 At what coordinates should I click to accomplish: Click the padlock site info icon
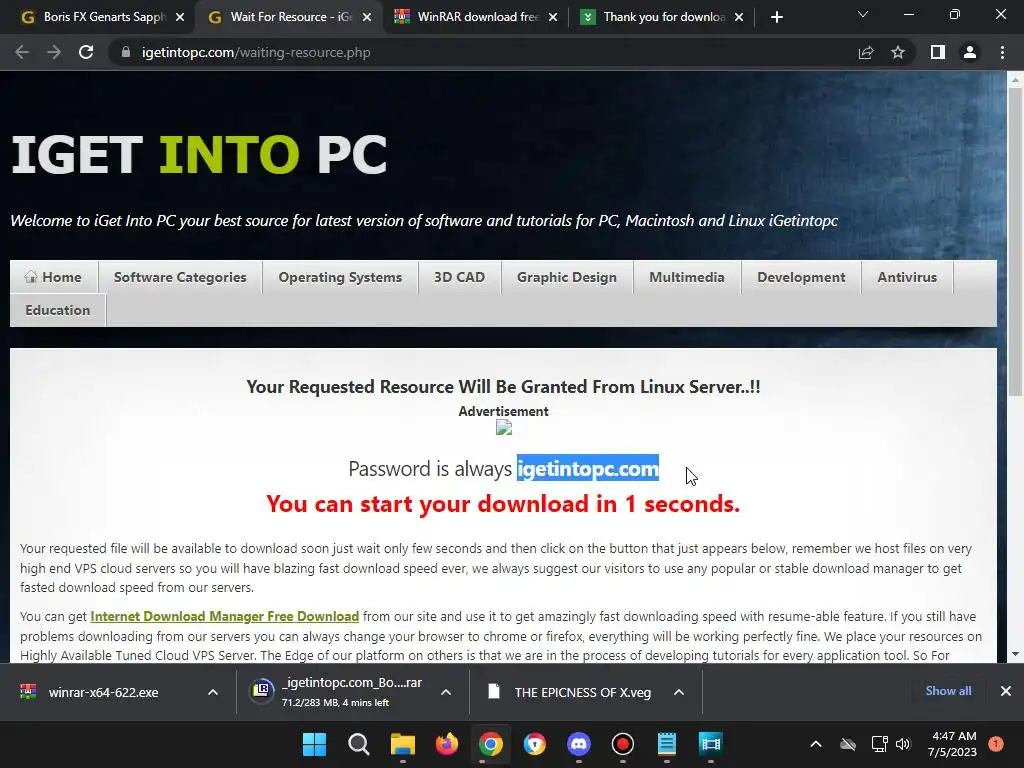coord(125,52)
